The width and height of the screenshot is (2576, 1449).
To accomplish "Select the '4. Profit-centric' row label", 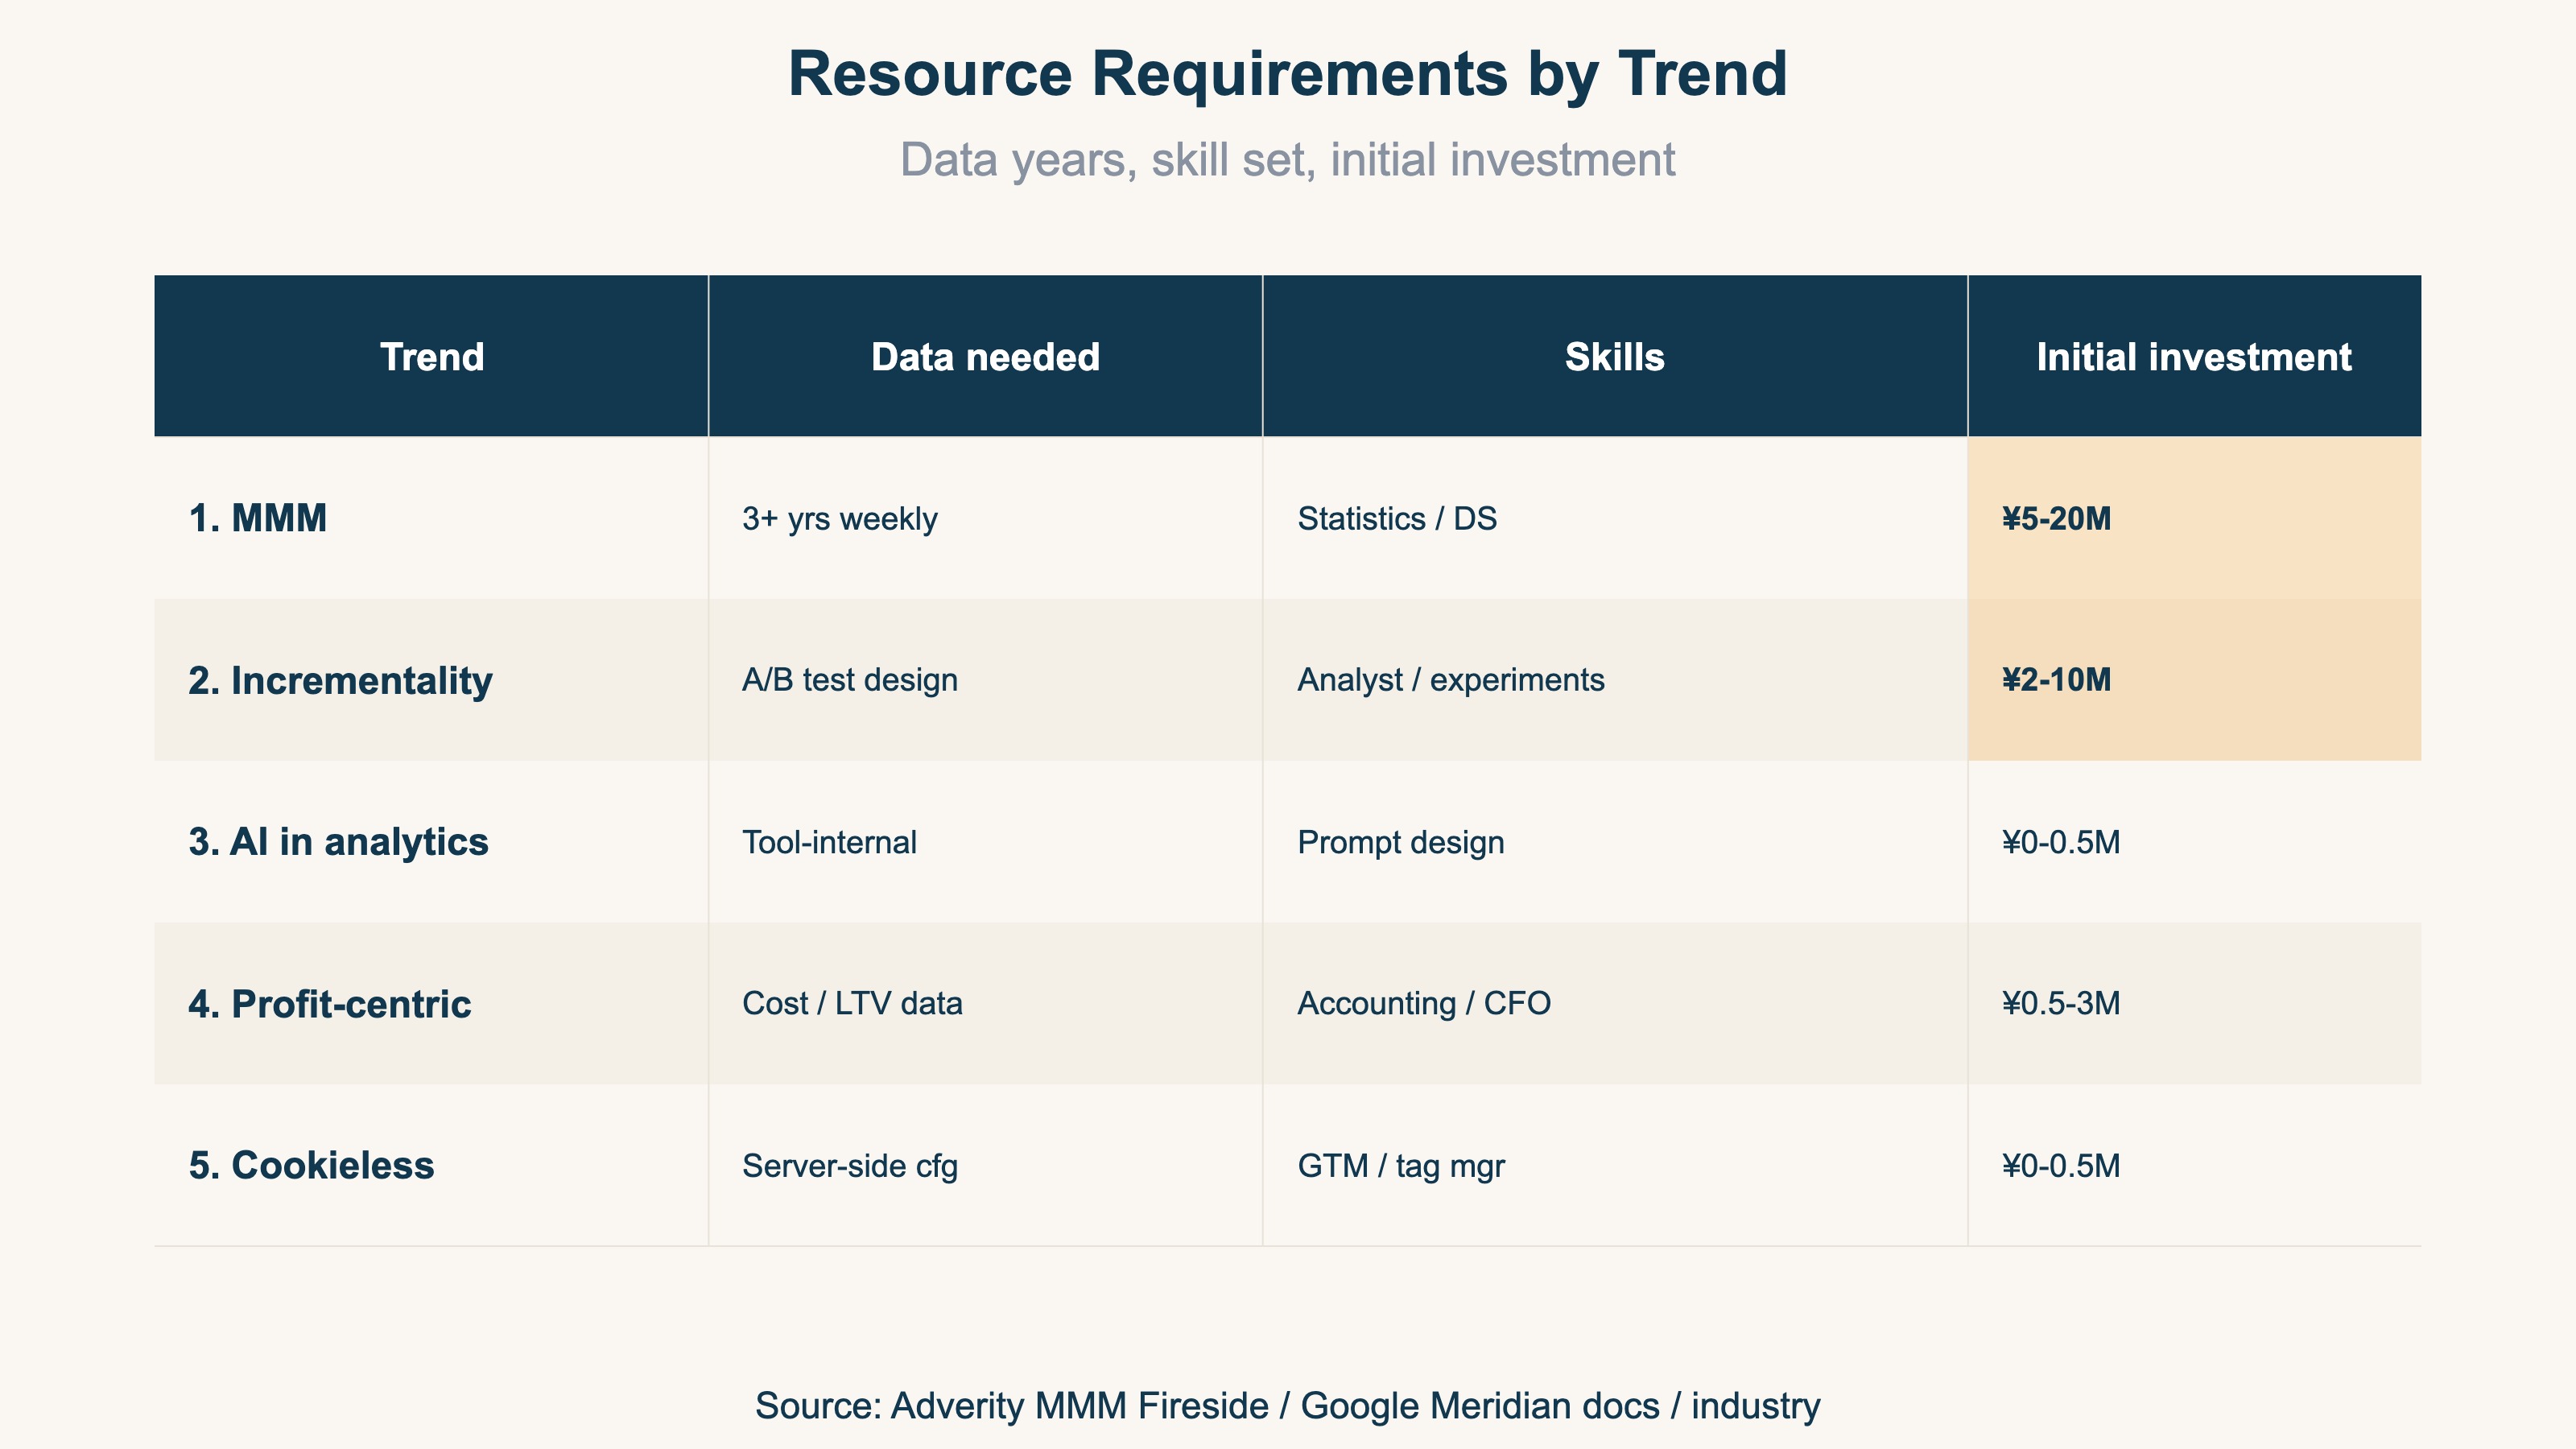I will [x=329, y=1004].
